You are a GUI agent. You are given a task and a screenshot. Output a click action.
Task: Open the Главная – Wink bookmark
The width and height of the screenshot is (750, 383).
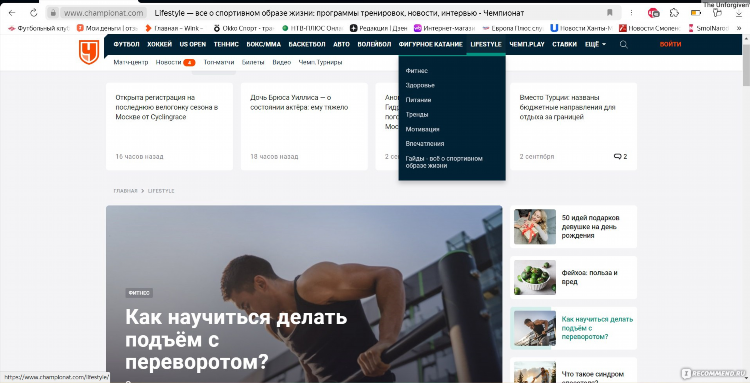(175, 28)
